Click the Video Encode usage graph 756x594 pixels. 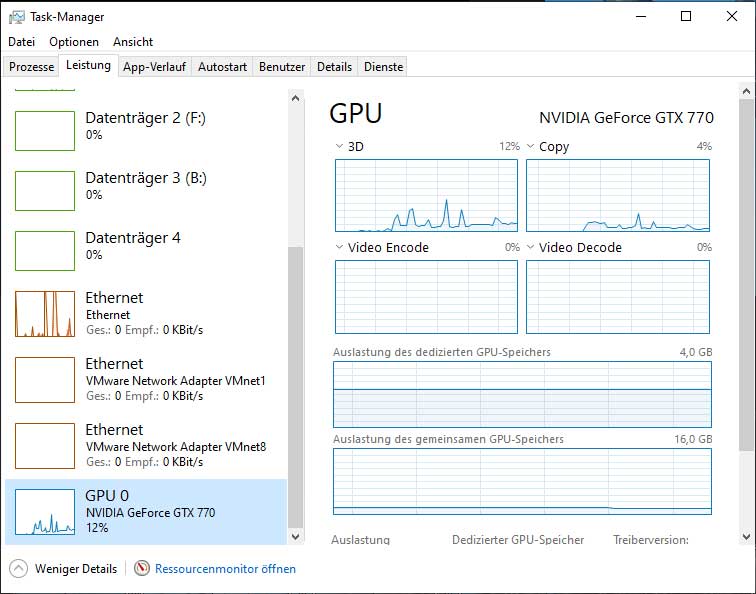tap(426, 297)
